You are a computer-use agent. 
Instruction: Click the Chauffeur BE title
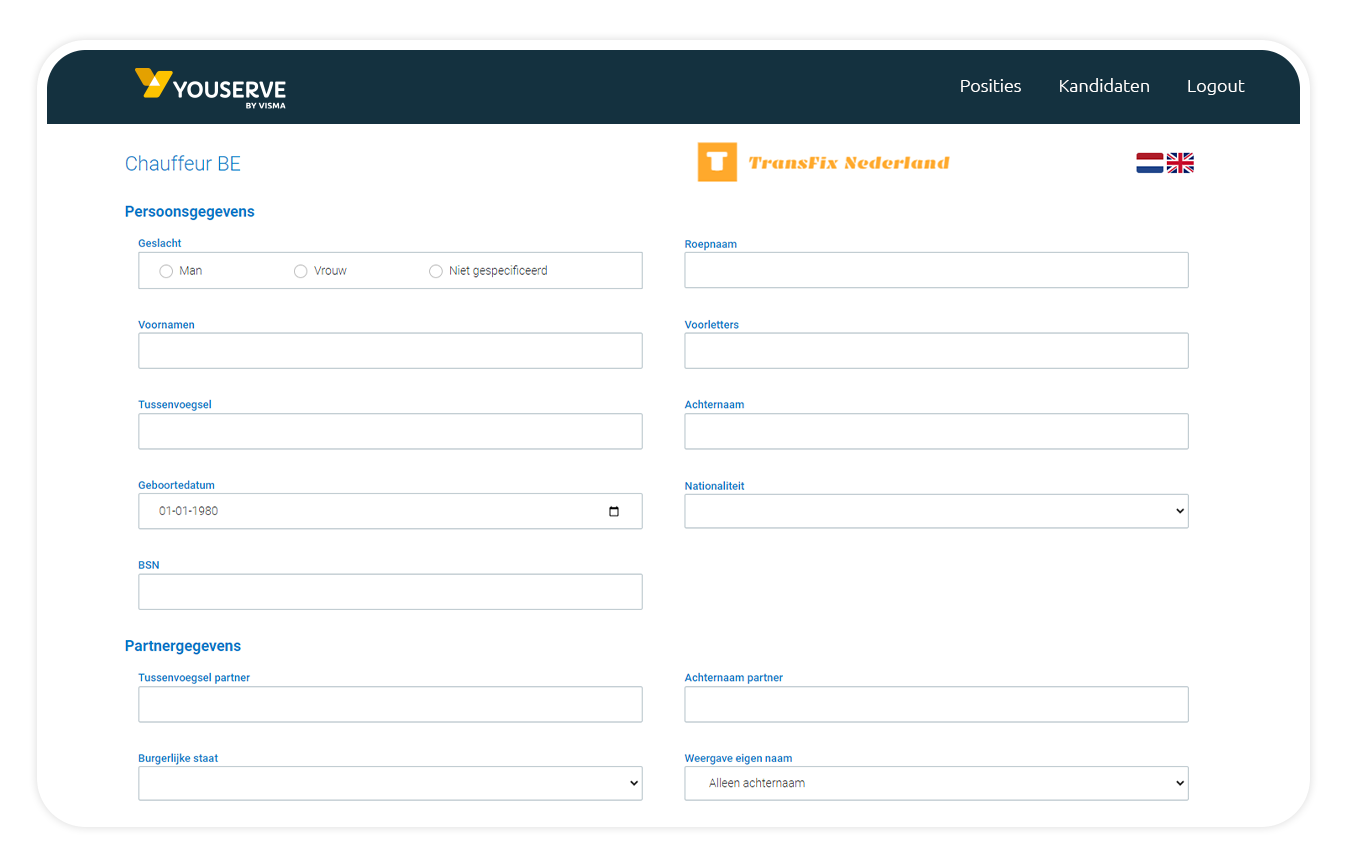point(183,164)
